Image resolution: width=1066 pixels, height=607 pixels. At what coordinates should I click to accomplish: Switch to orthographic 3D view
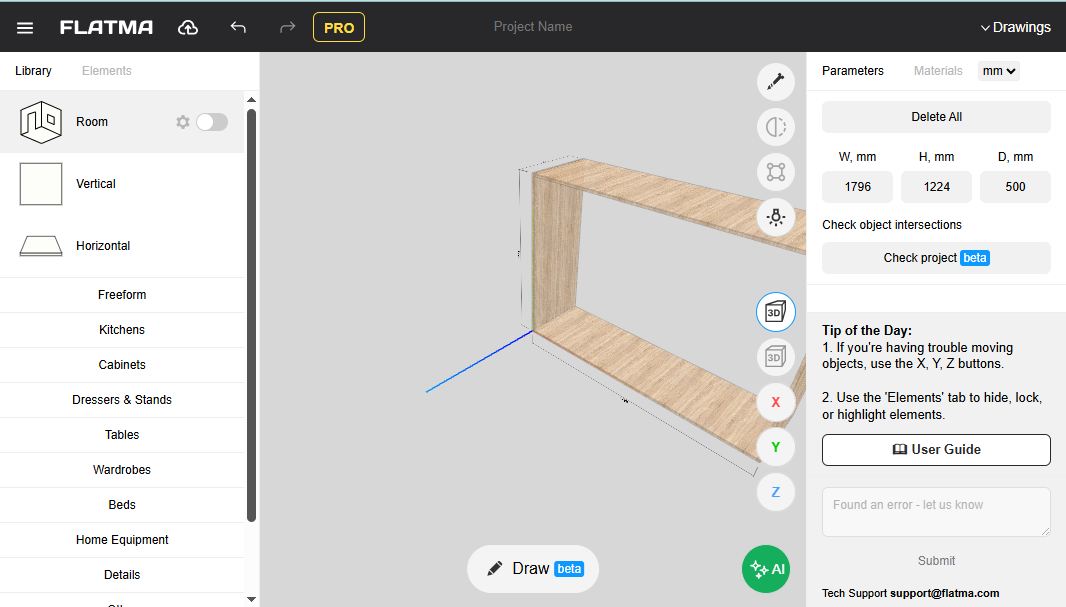pos(776,356)
